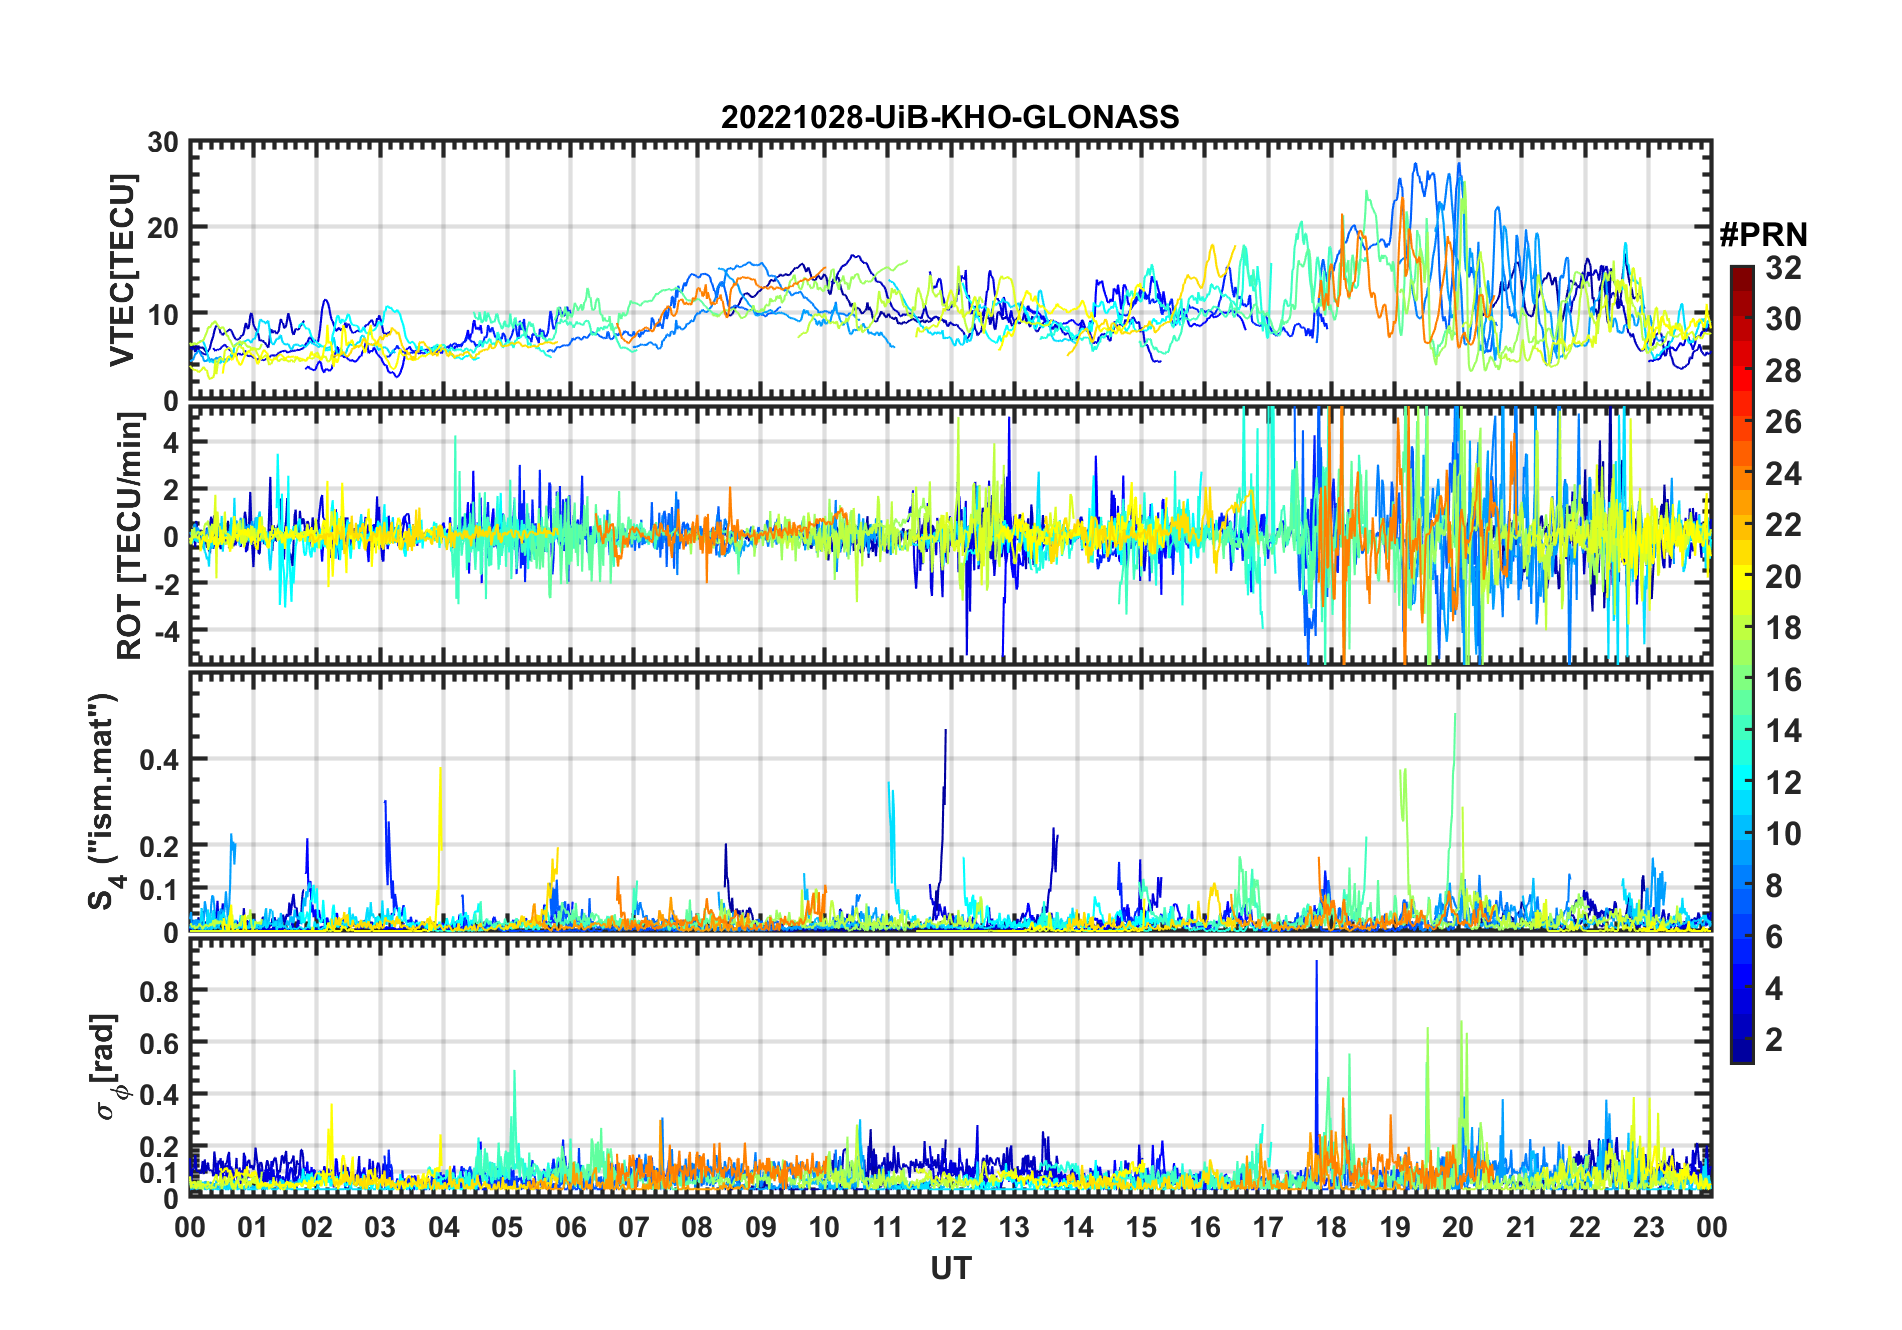Click the UT x-axis label
The width and height of the screenshot is (1902, 1330).
point(950,1268)
